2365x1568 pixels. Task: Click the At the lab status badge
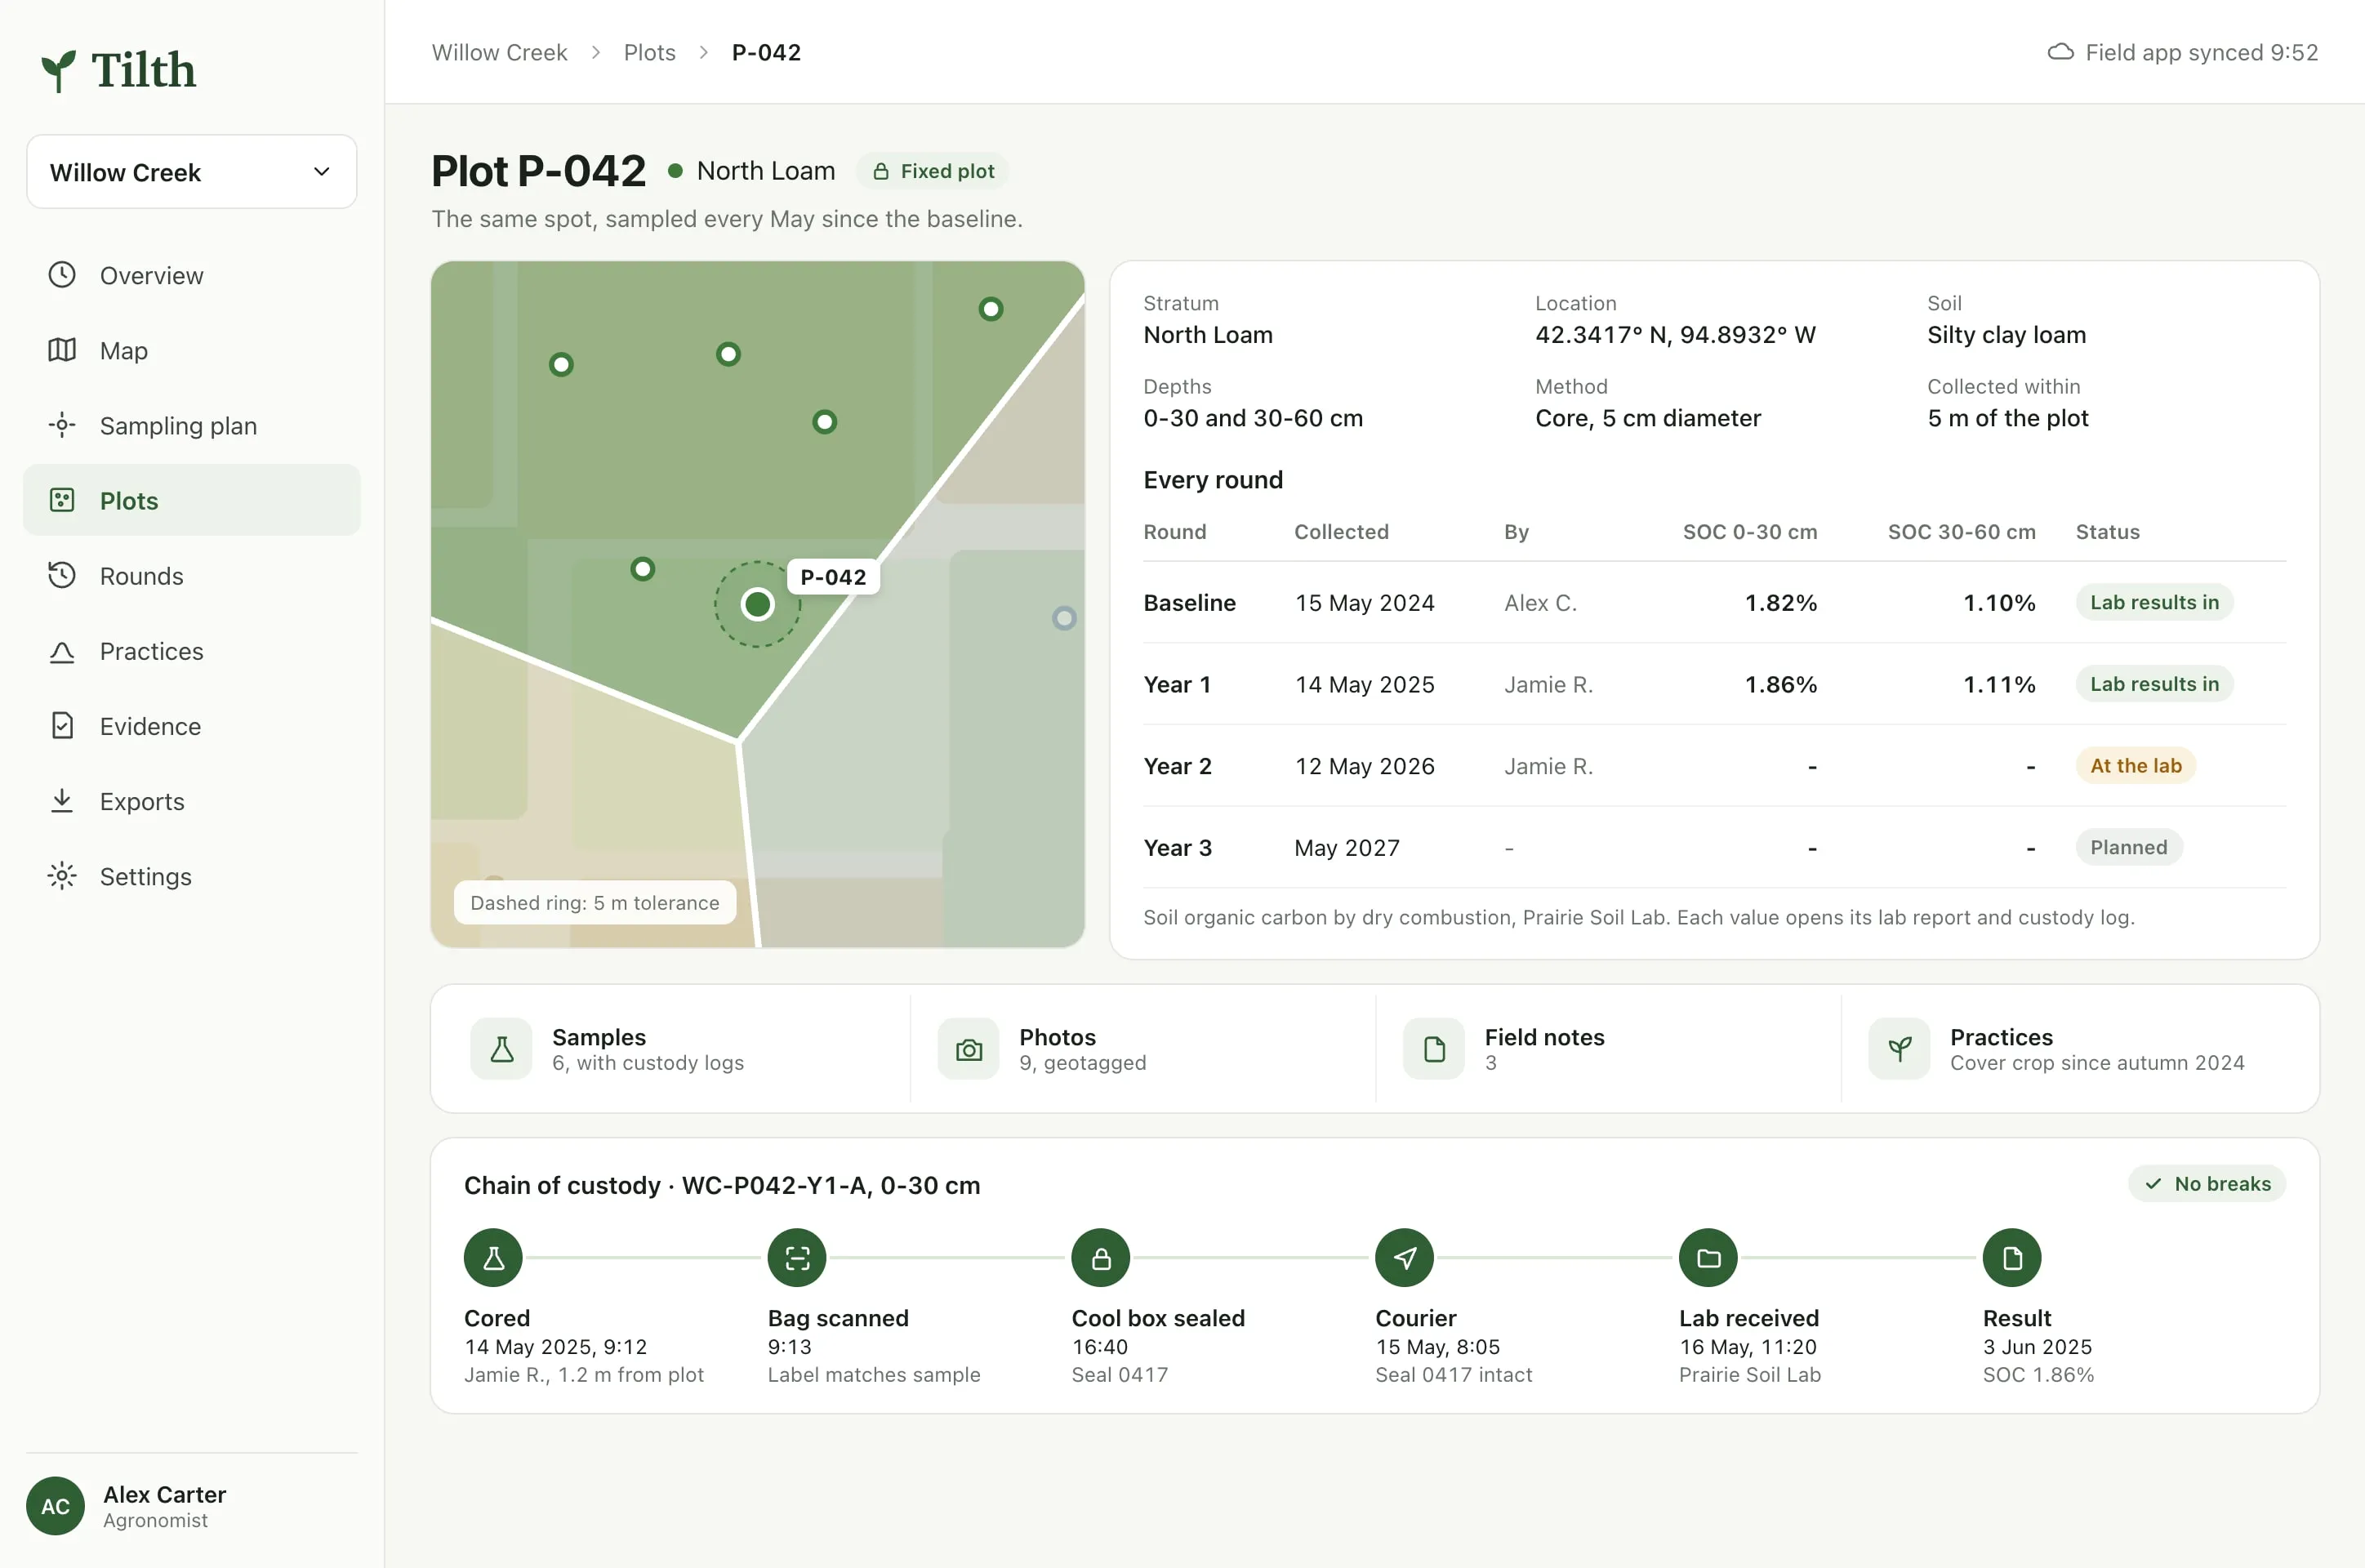coord(2135,765)
